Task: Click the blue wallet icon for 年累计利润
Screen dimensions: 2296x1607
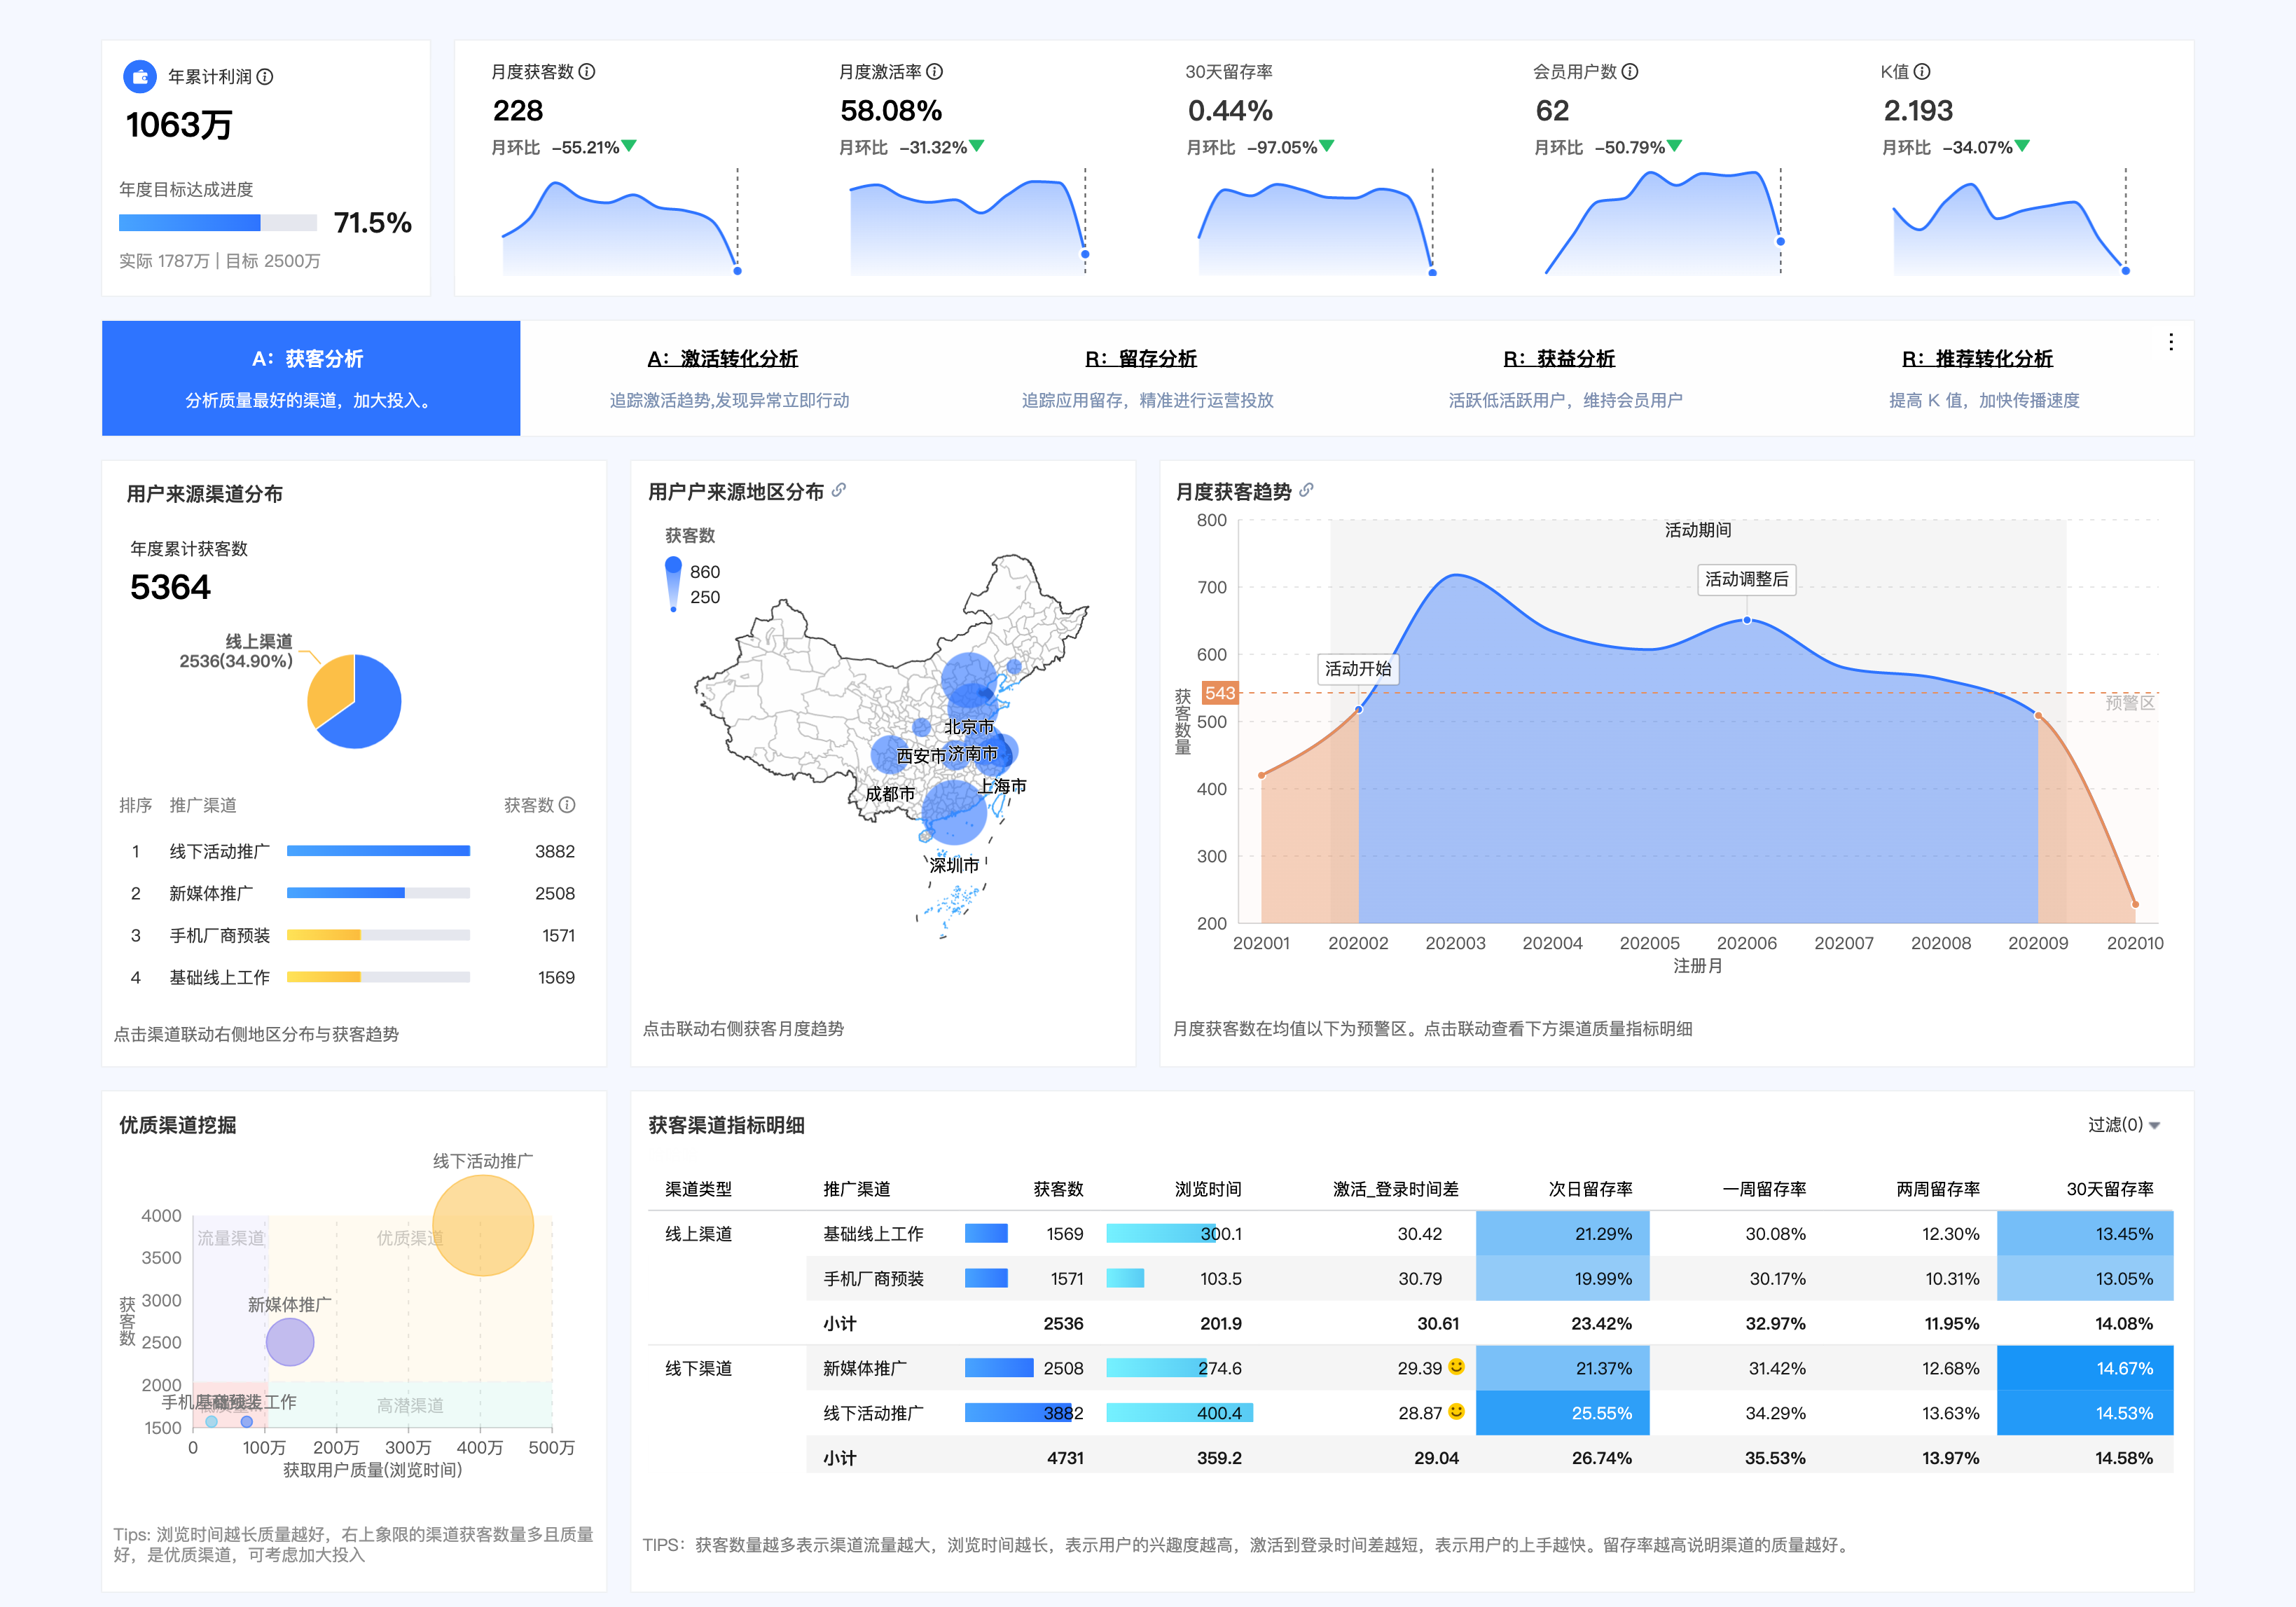Action: [x=140, y=77]
